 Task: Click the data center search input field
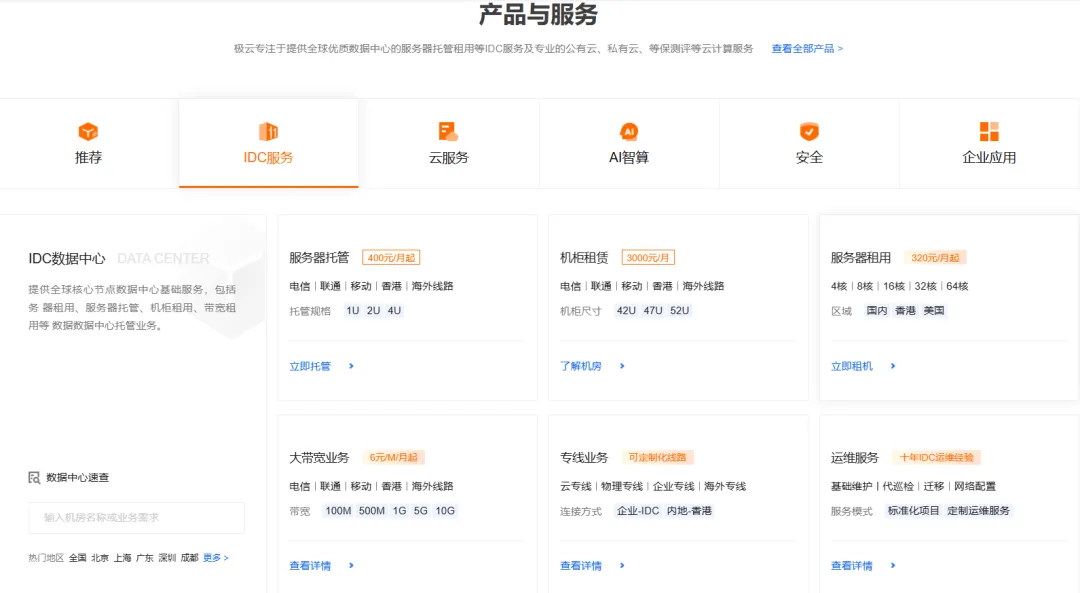[x=136, y=518]
